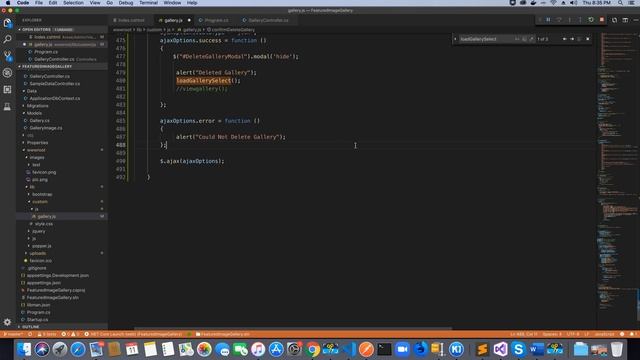Open the Search view in activity bar
The height and width of the screenshot is (360, 640).
(x=7, y=39)
